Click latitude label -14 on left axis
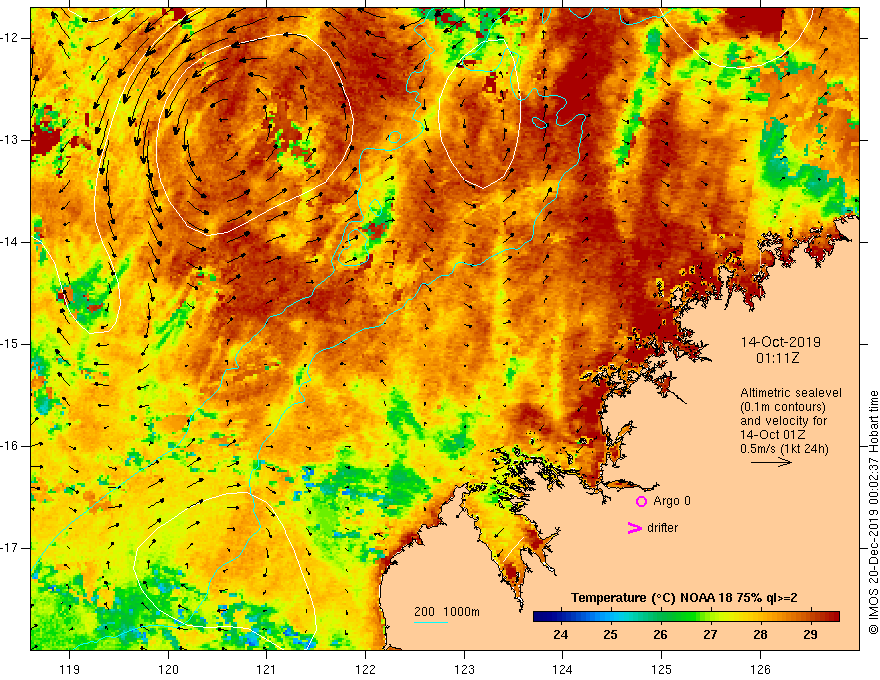This screenshot has width=880, height=680. pyautogui.click(x=10, y=242)
